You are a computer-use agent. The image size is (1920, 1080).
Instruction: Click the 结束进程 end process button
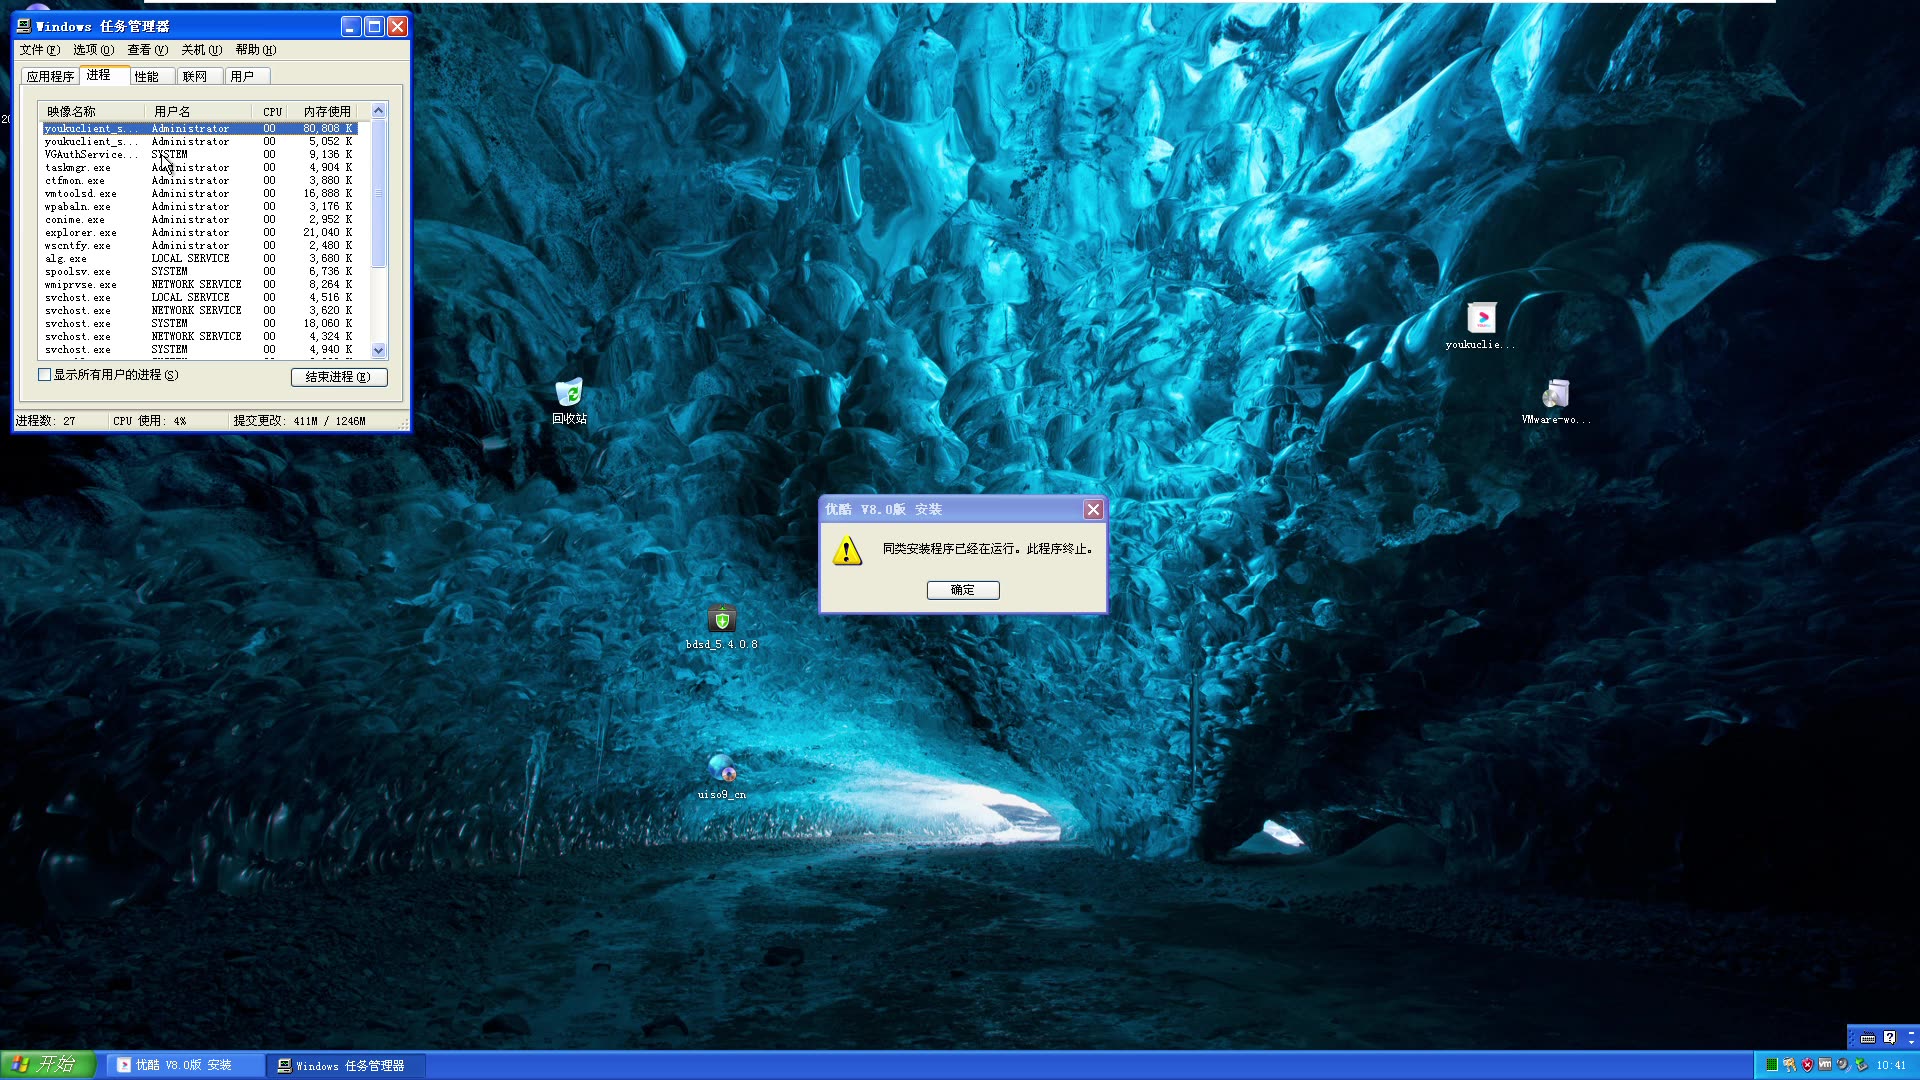[339, 377]
